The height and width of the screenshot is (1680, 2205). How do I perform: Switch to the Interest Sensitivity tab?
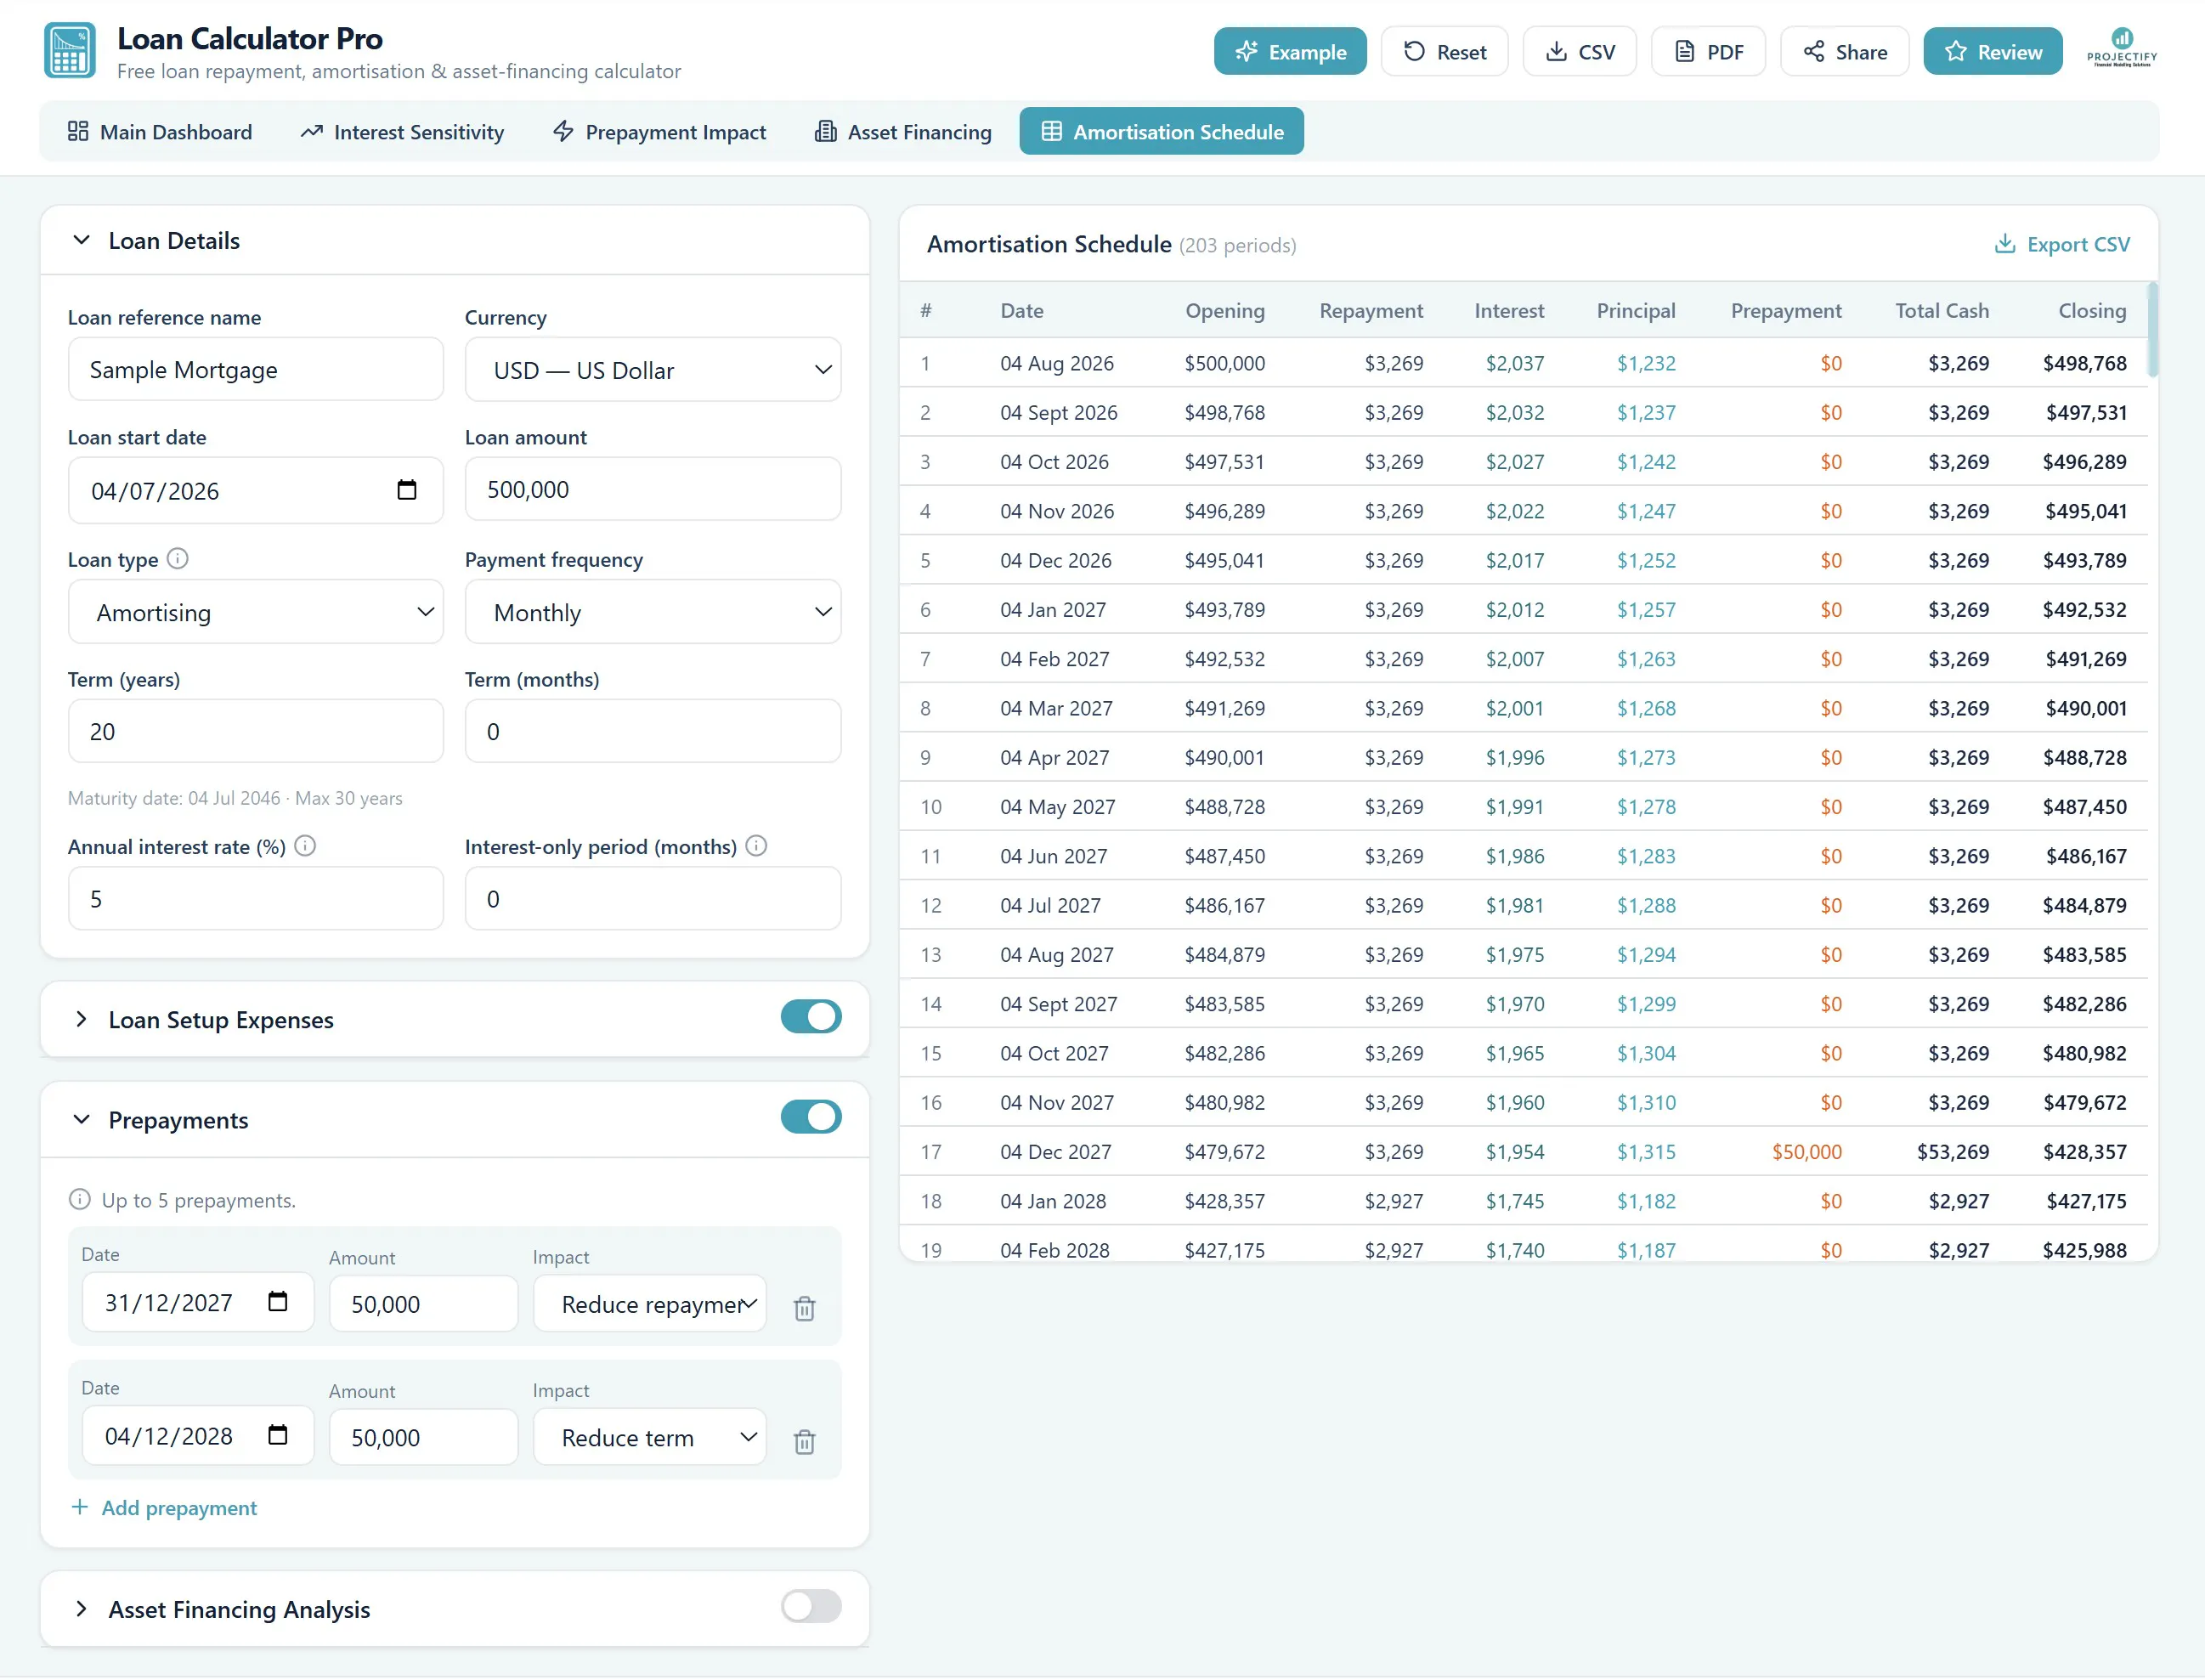pyautogui.click(x=403, y=132)
